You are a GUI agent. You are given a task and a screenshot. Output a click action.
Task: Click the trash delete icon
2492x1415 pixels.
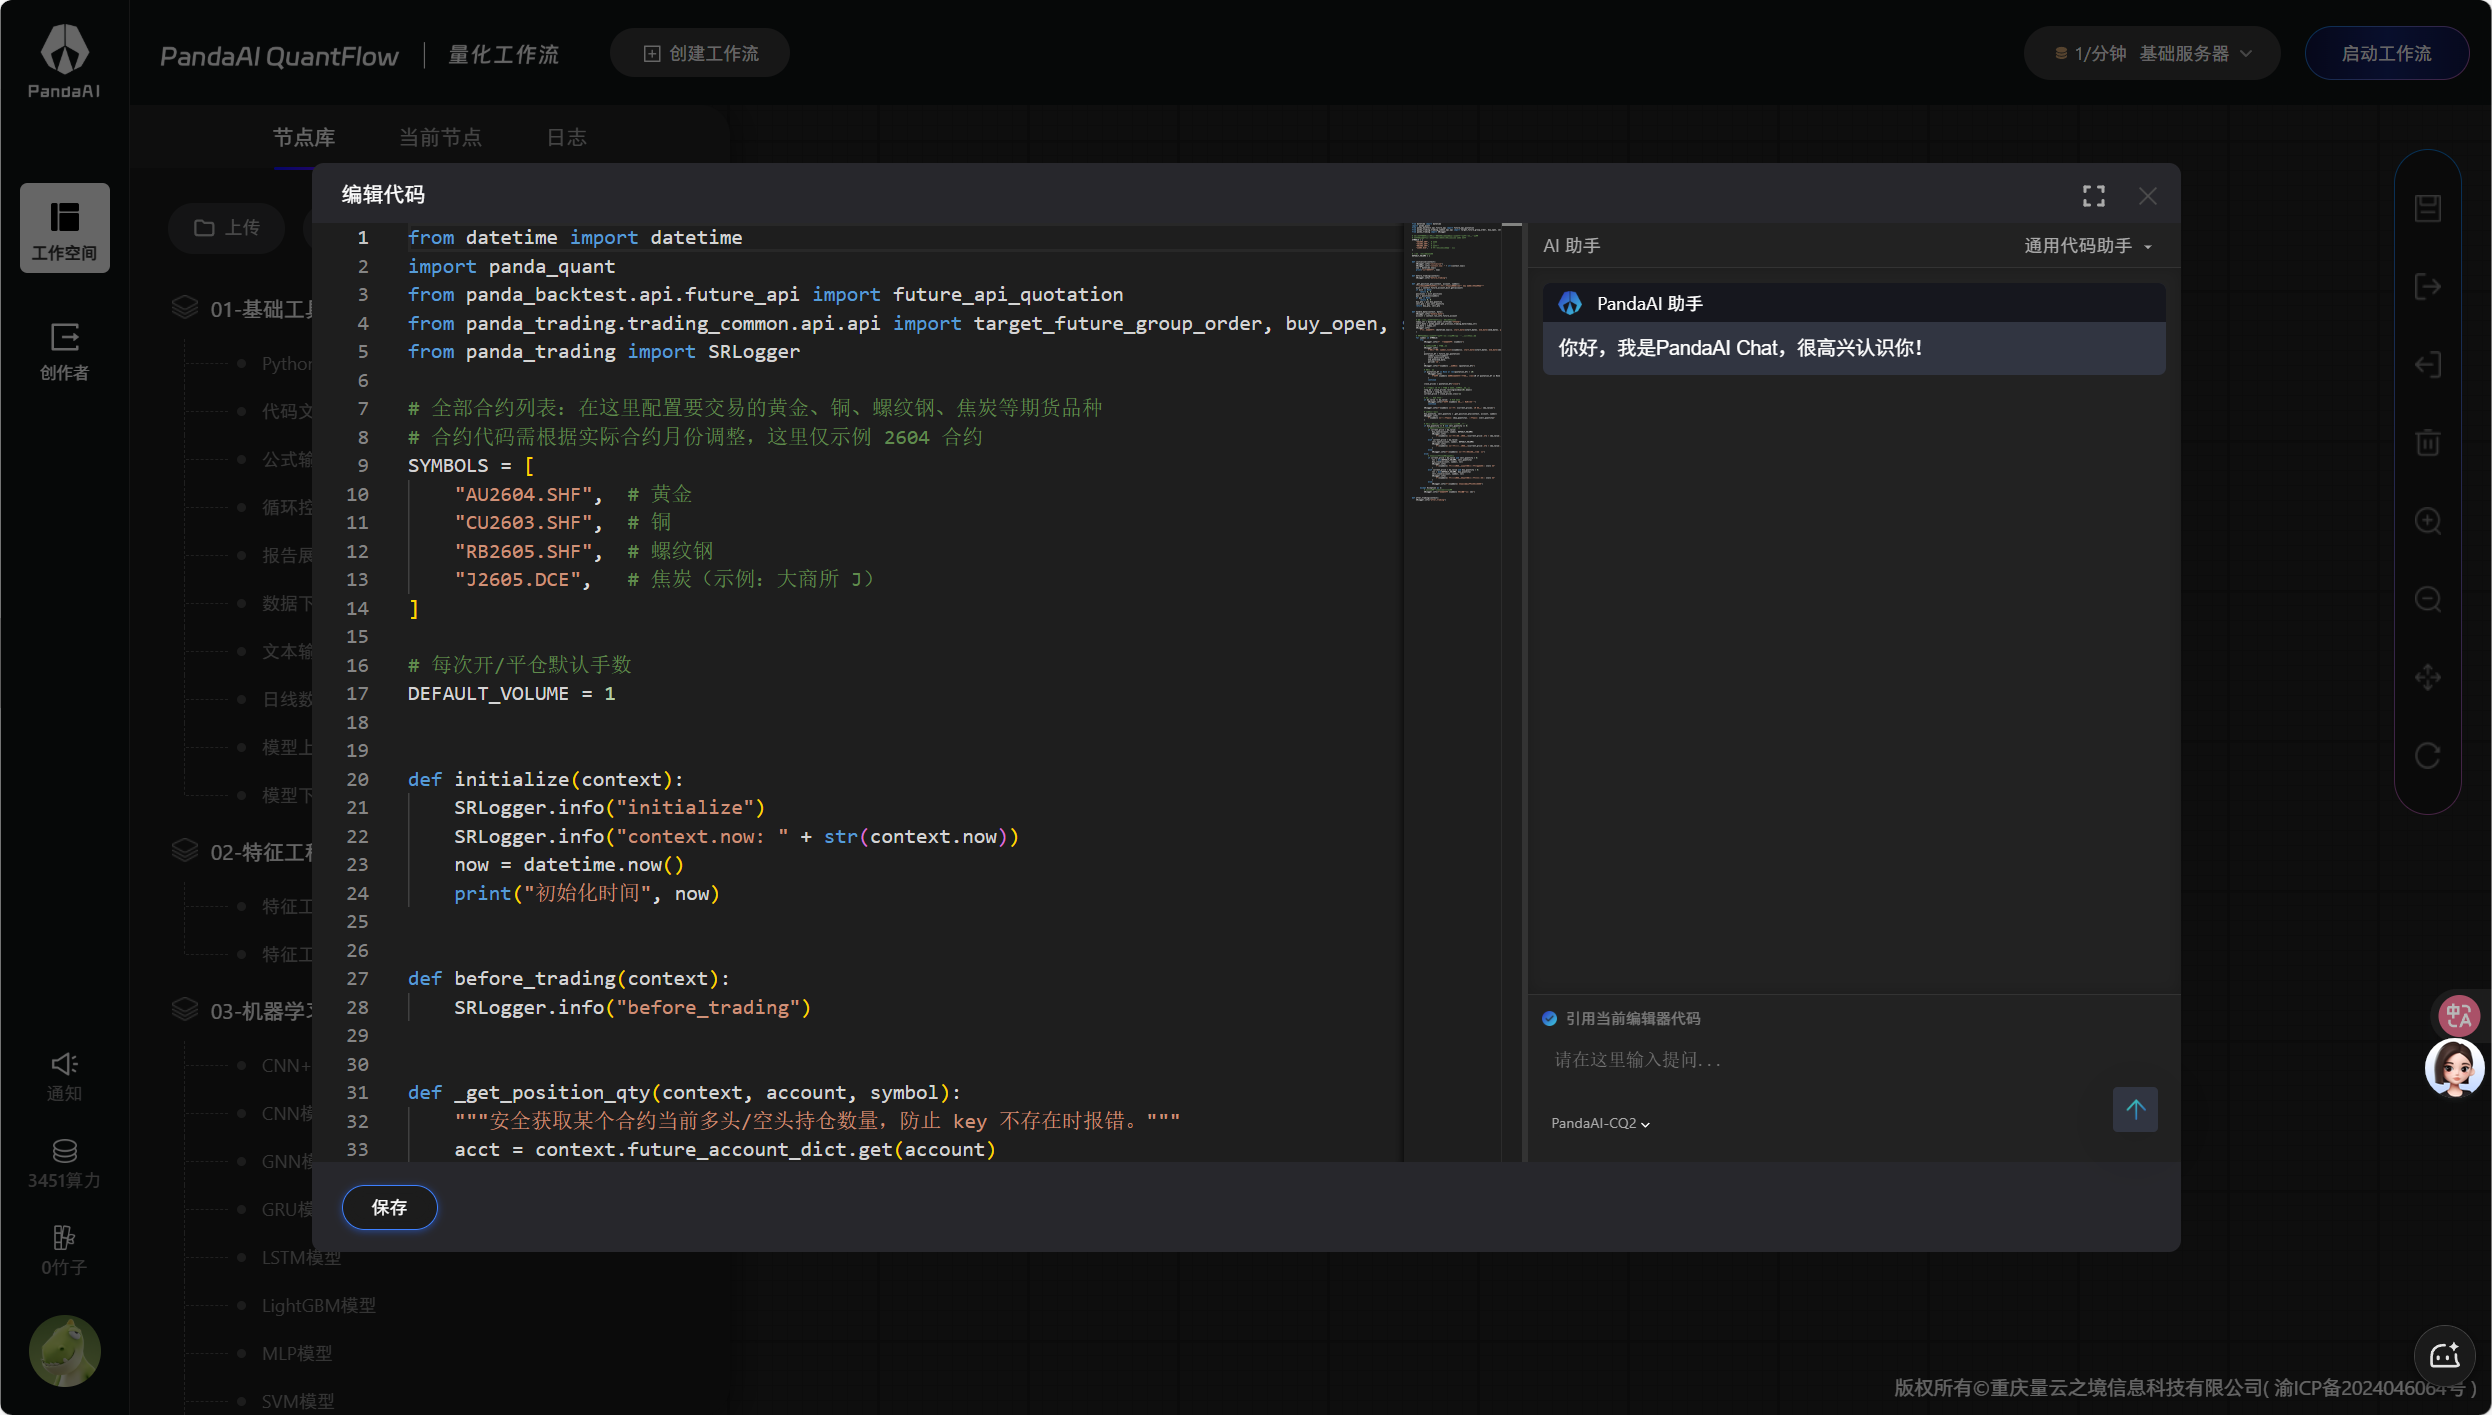point(2428,442)
